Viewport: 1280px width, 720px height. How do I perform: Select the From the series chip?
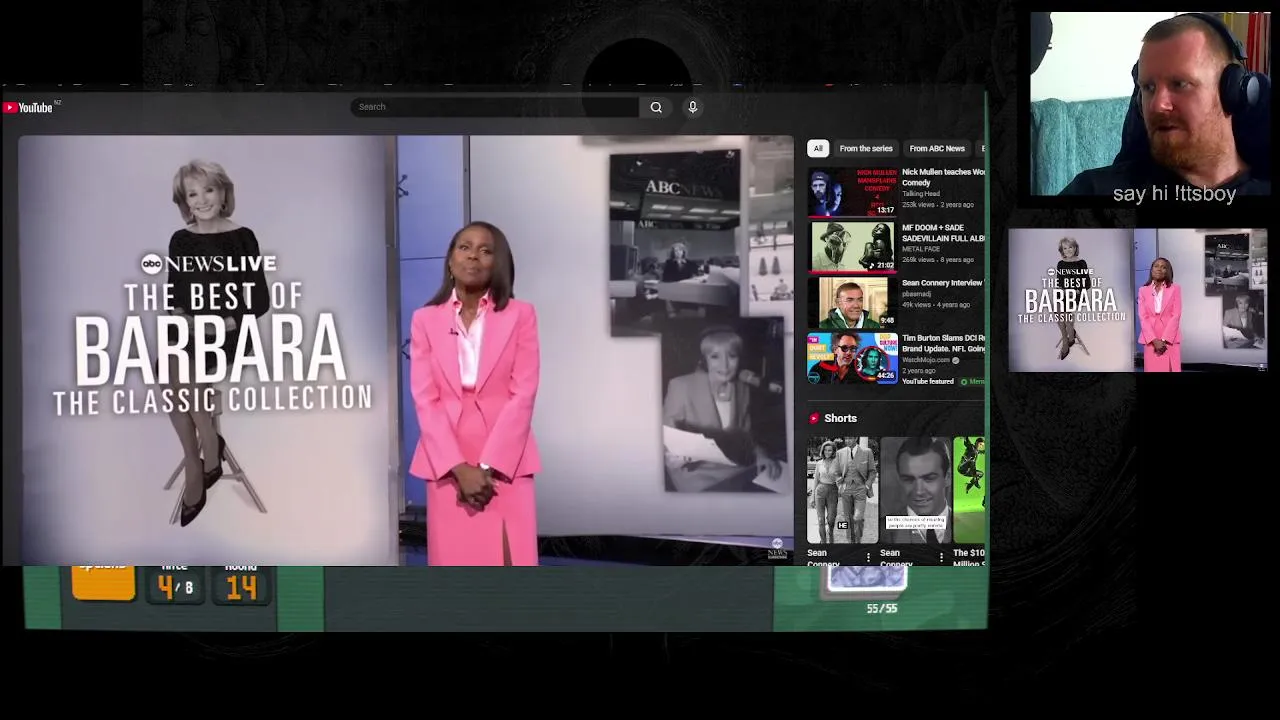coord(866,148)
